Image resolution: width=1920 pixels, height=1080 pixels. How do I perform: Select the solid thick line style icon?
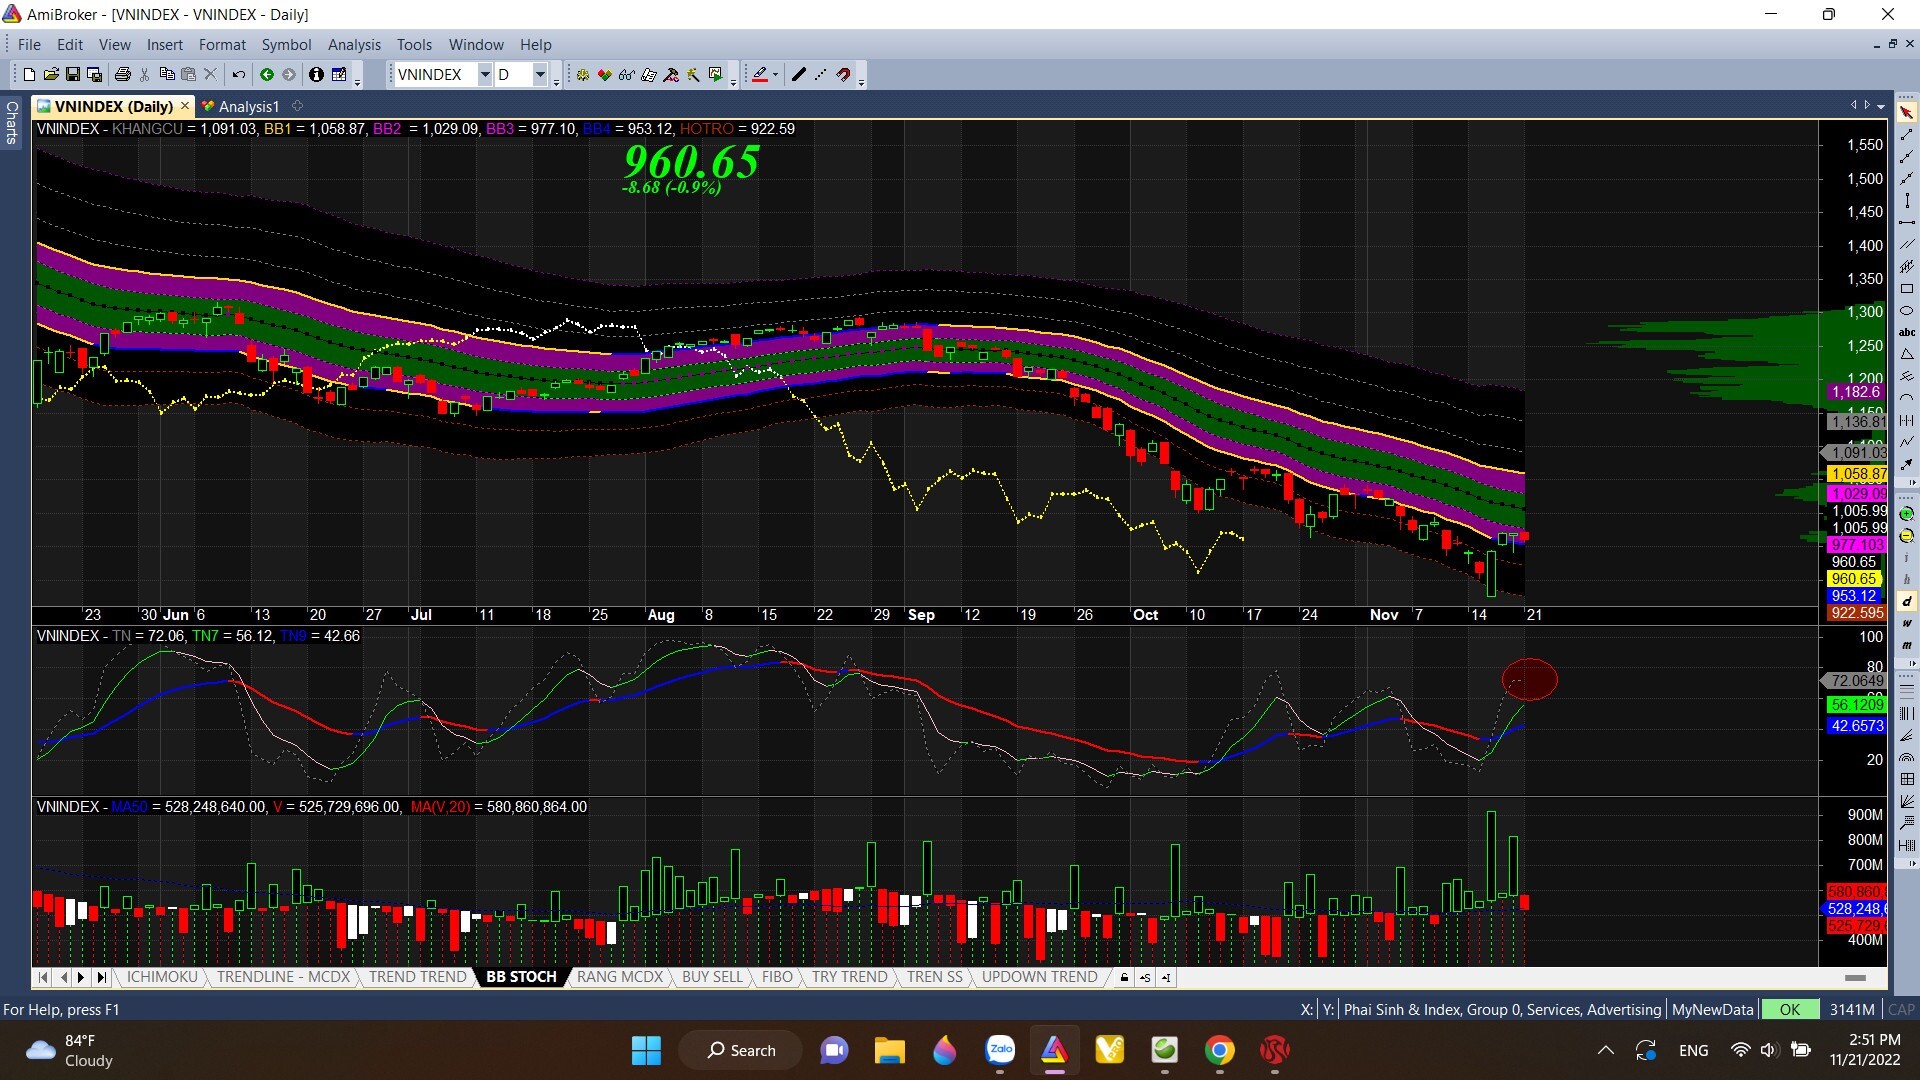[798, 74]
